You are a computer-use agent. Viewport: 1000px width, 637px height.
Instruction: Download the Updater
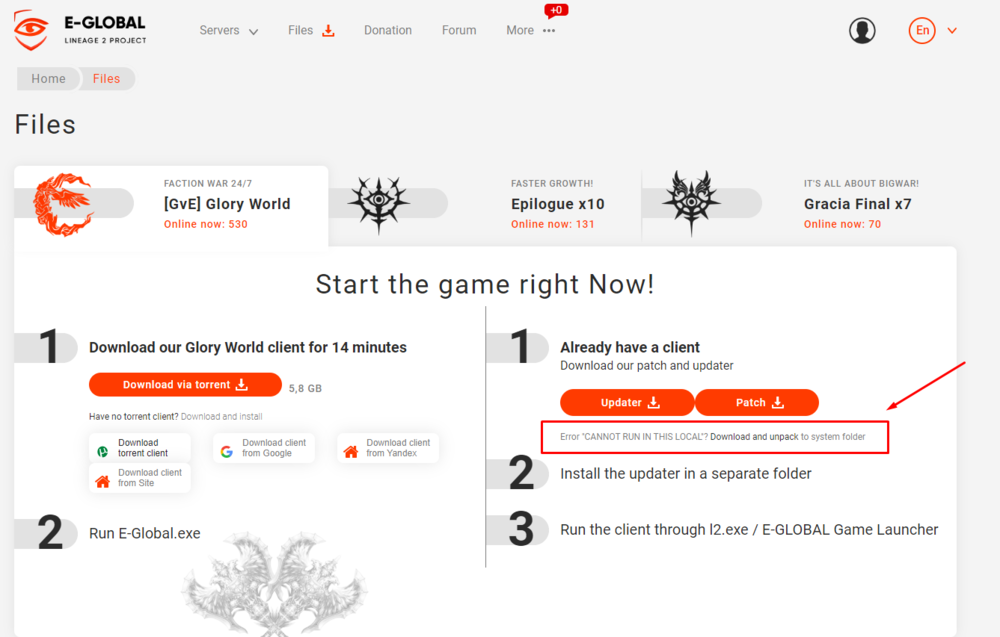pos(627,402)
